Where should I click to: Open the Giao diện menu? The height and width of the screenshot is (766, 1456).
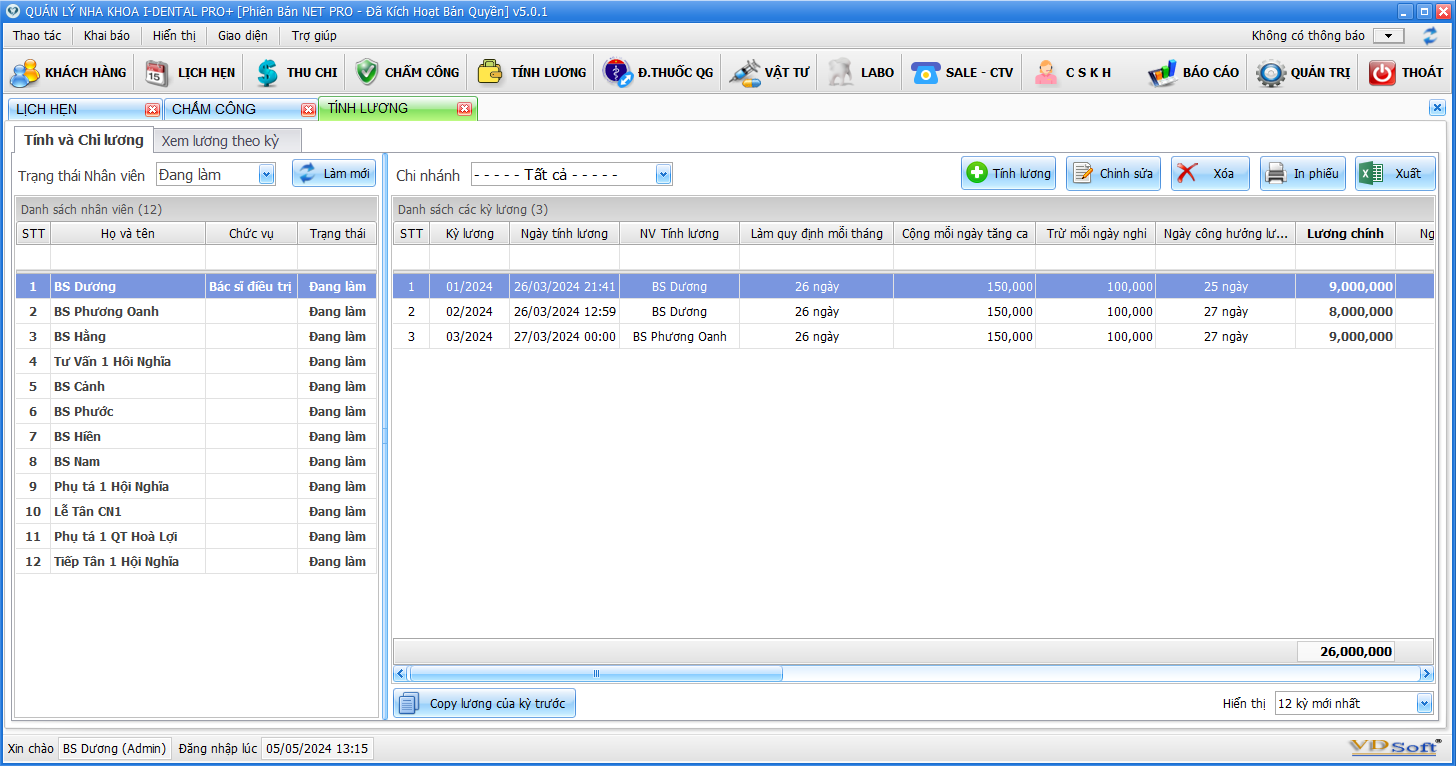pos(243,35)
